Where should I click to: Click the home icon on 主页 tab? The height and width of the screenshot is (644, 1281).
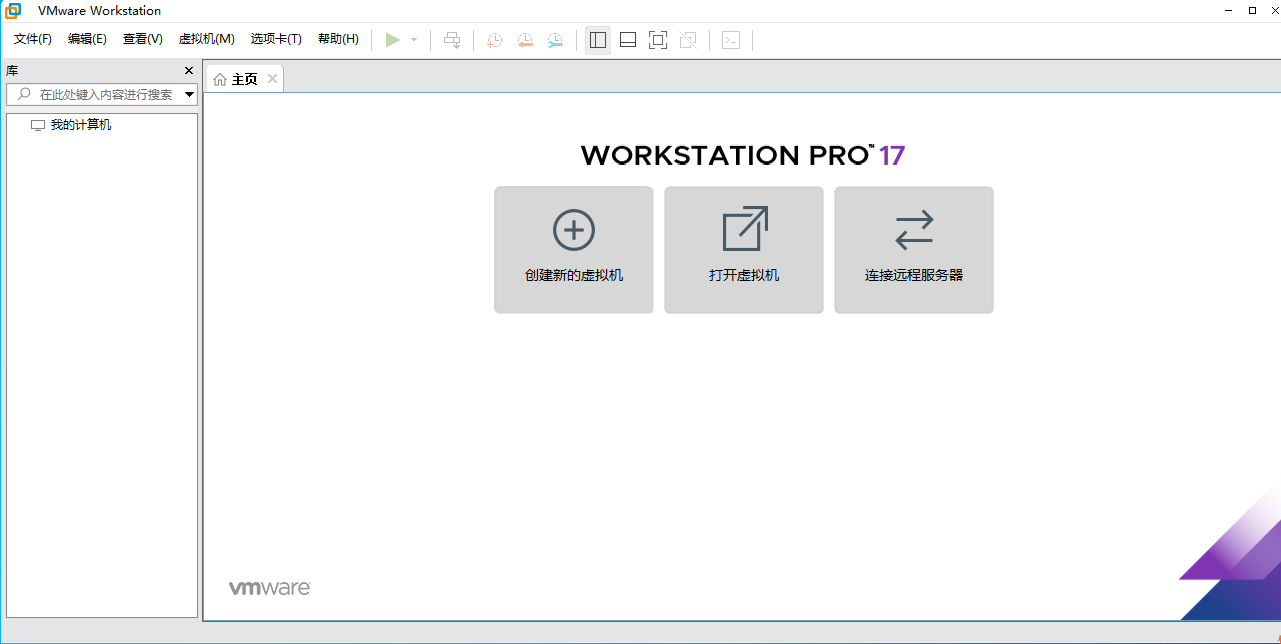(220, 79)
